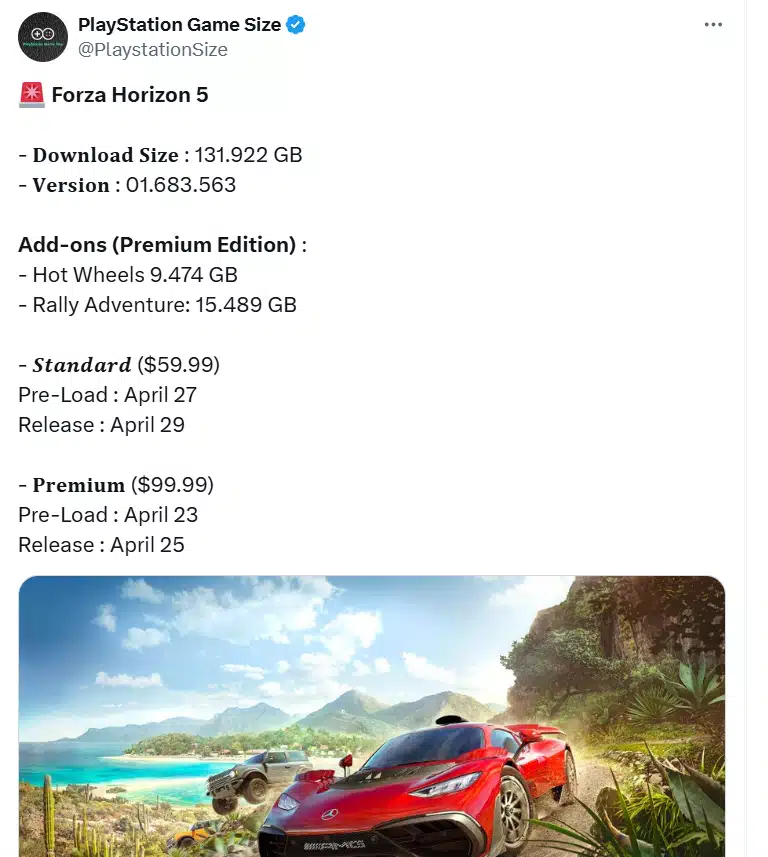Screen dimensions: 768x857
Task: Open the PlayStation Game Size display name
Action: point(180,25)
